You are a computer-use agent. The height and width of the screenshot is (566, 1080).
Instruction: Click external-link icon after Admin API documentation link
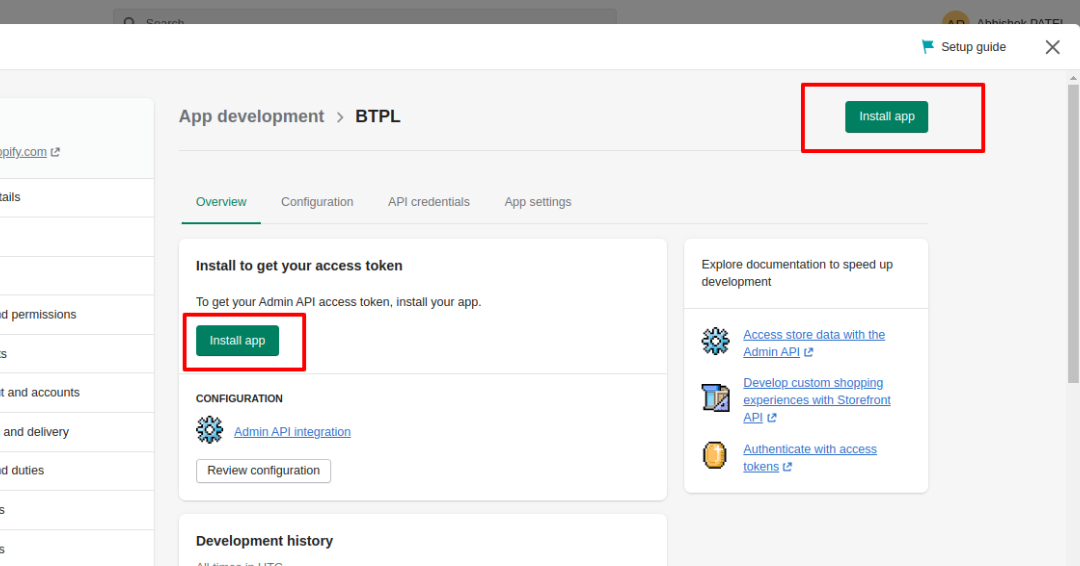(x=809, y=352)
